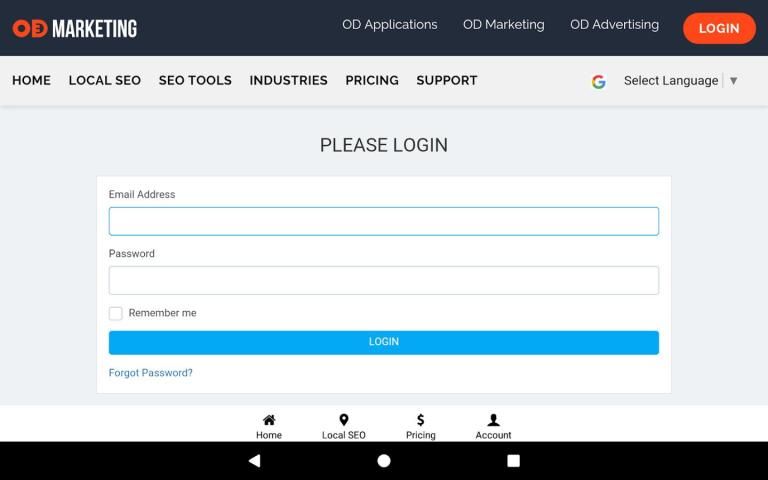Click the Google translate G icon
Screen dimensions: 768x480
coord(598,81)
